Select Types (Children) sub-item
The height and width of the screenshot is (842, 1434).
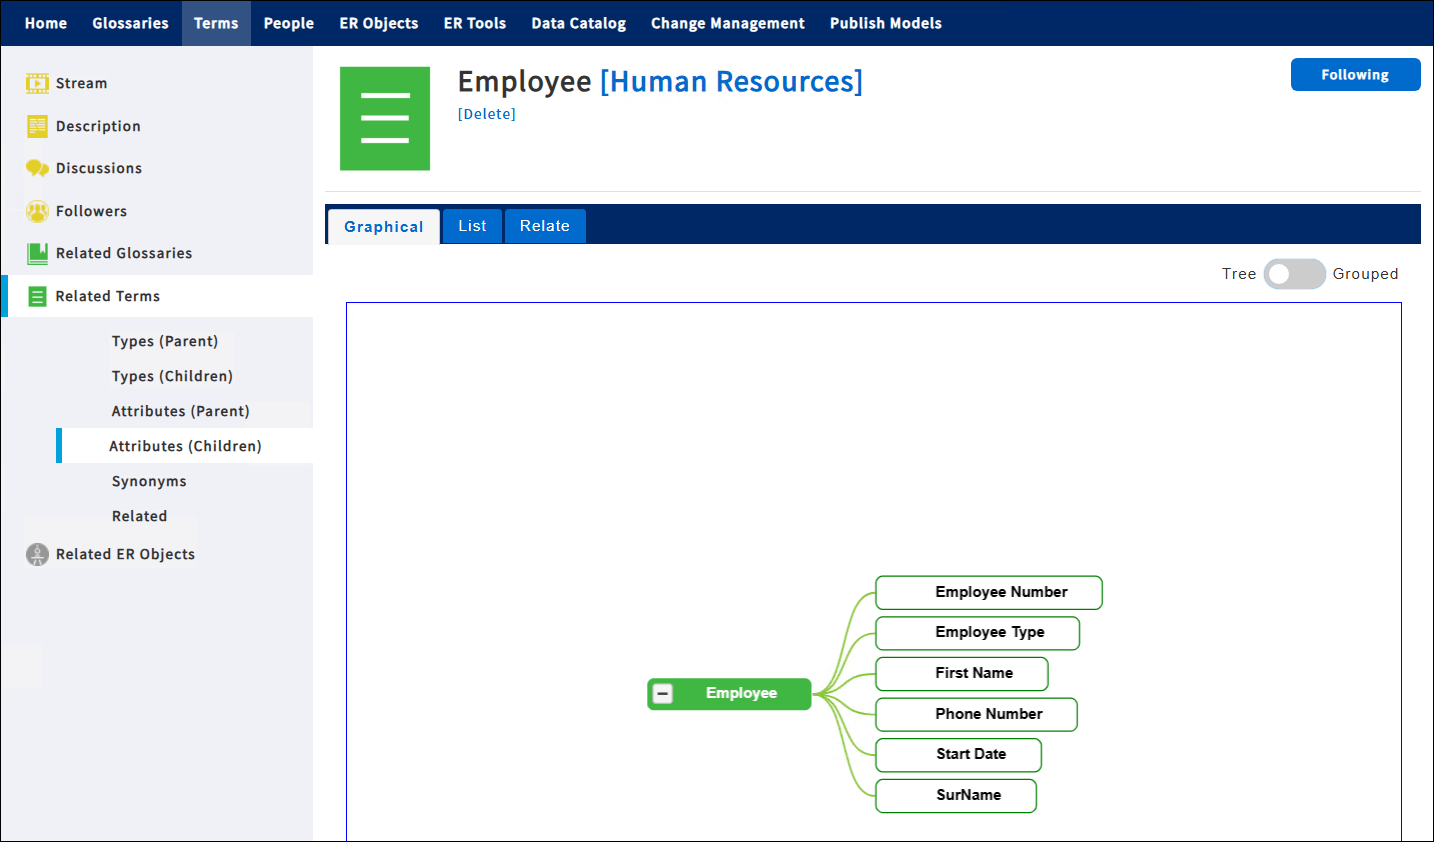point(172,376)
